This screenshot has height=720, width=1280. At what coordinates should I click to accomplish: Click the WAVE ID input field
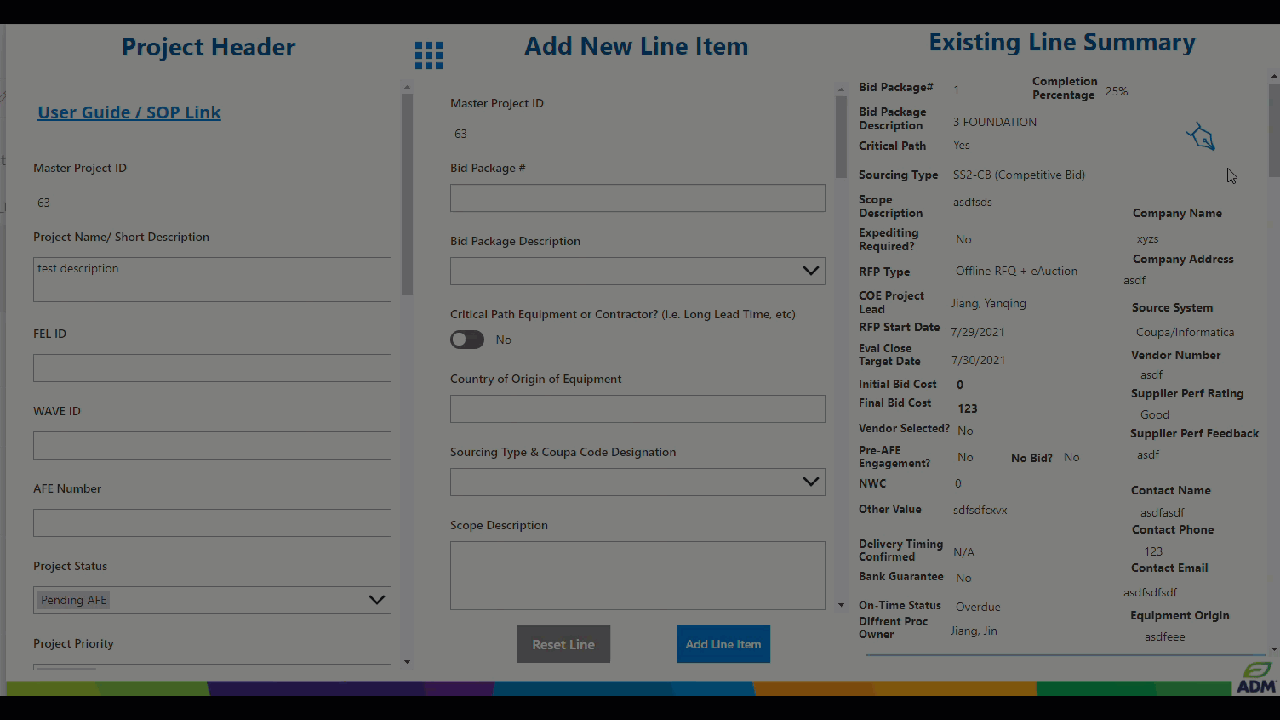[212, 445]
